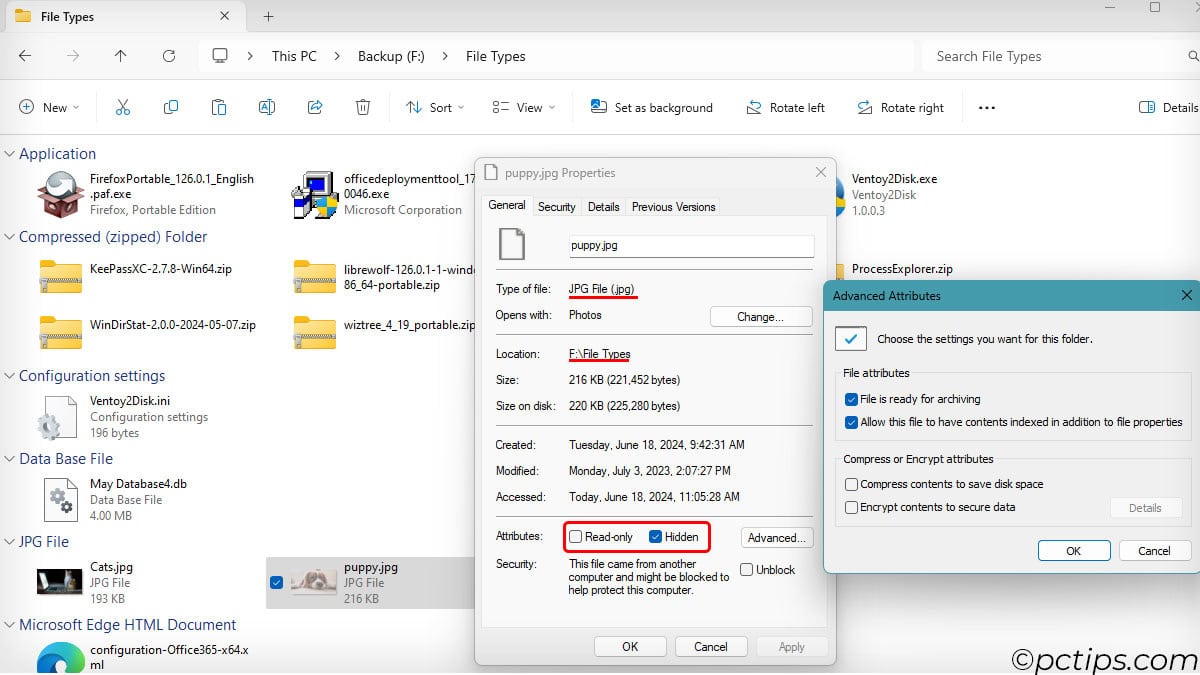Click the Copy icon in toolbar
Viewport: 1200px width, 675px height.
(x=171, y=107)
